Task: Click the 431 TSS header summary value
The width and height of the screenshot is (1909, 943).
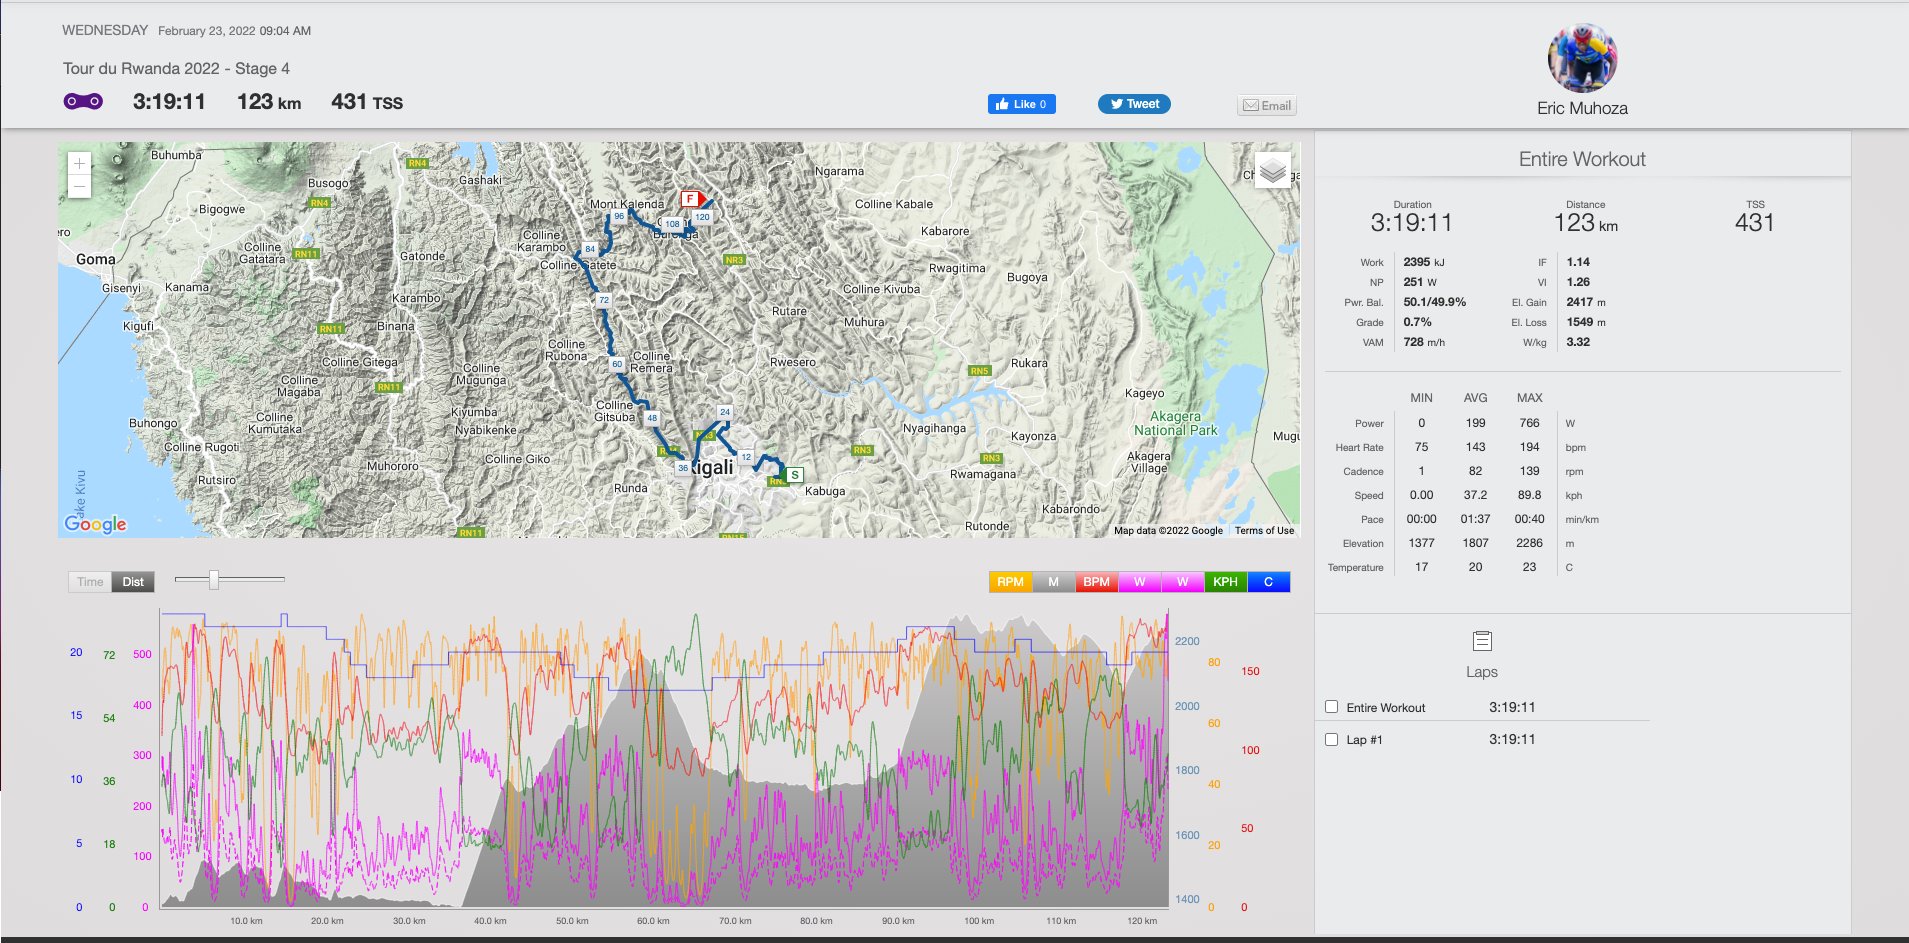Action: pyautogui.click(x=367, y=102)
